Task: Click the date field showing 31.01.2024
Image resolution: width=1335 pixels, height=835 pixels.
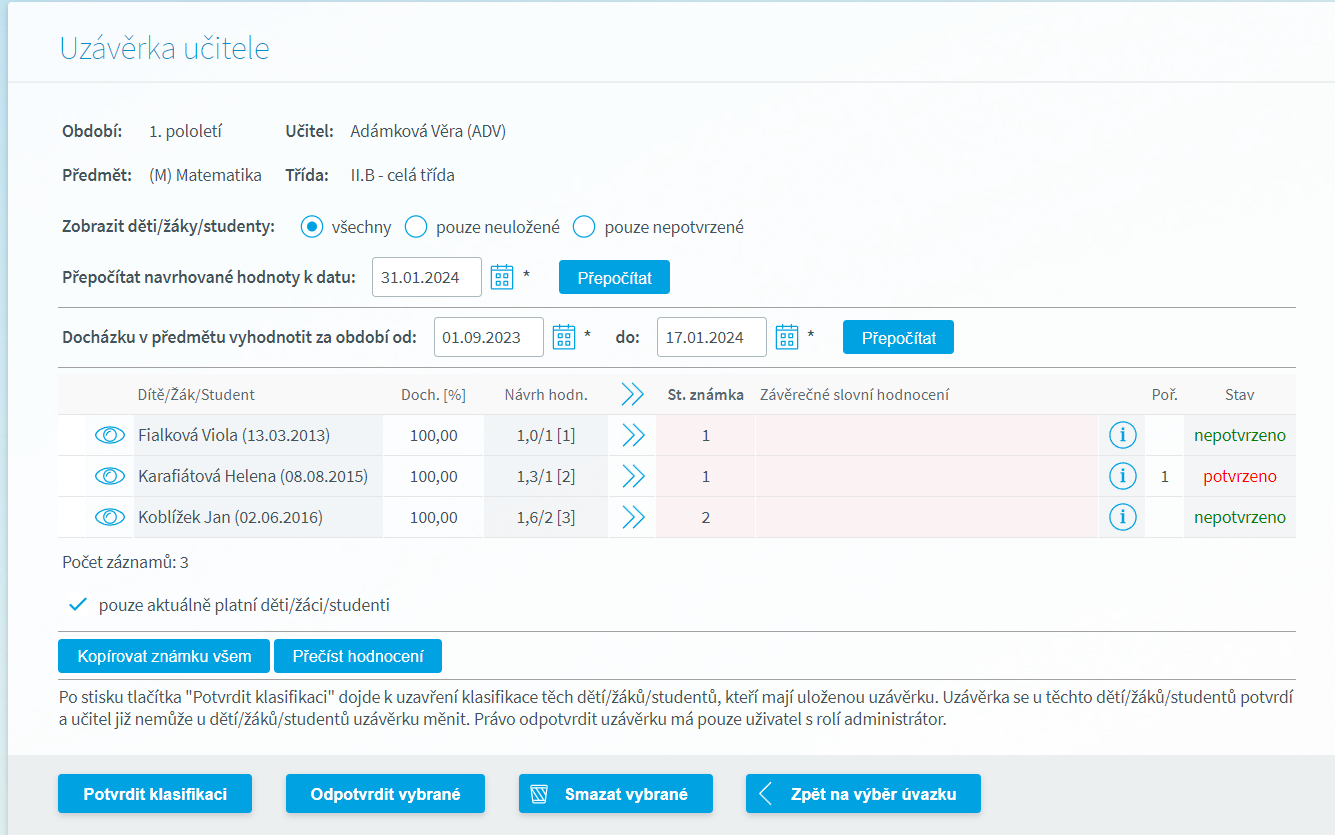Action: pyautogui.click(x=426, y=277)
